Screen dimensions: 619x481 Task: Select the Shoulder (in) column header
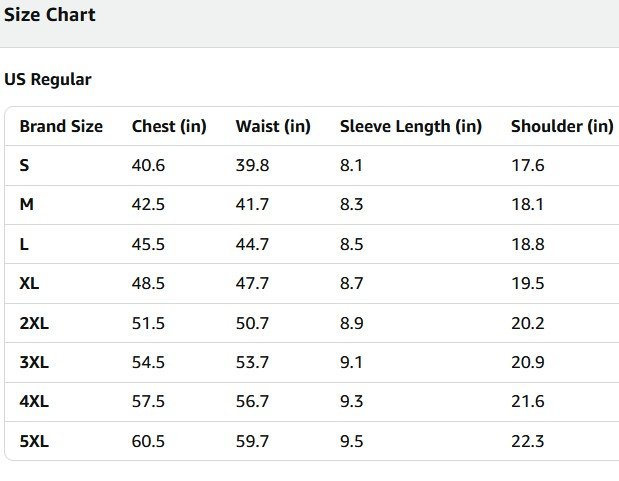(x=562, y=127)
